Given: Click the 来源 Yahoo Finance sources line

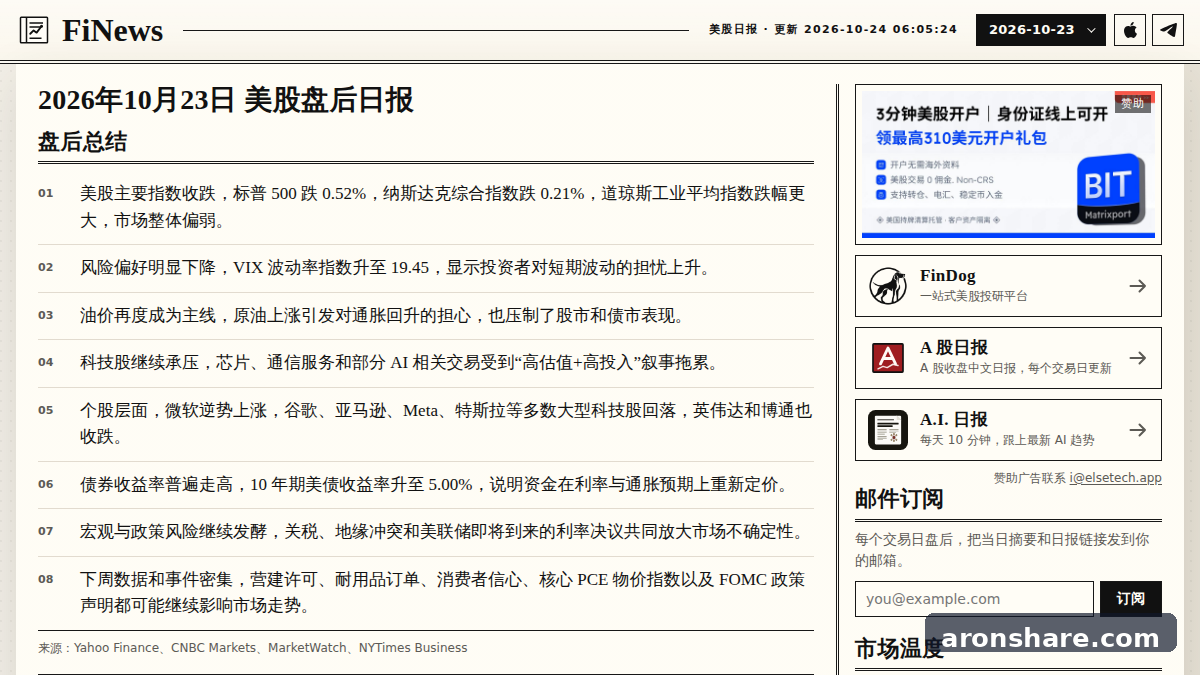Looking at the screenshot, I should tap(253, 648).
